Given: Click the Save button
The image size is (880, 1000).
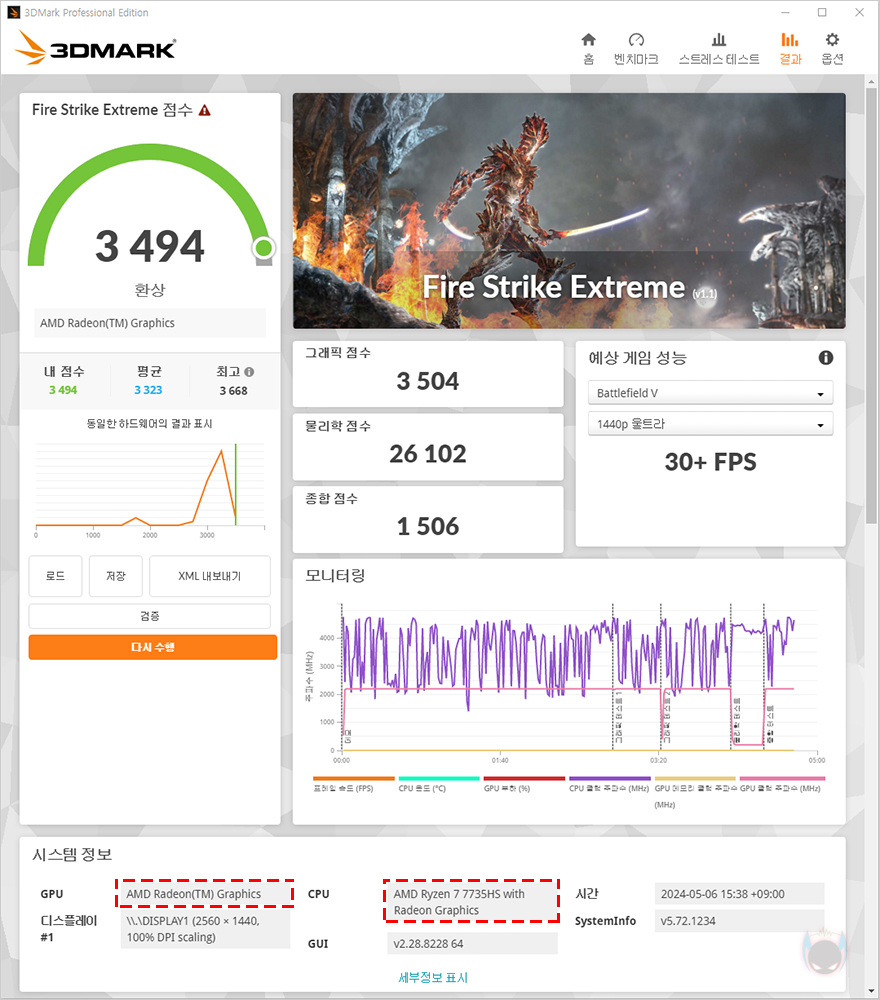Looking at the screenshot, I should point(115,576).
